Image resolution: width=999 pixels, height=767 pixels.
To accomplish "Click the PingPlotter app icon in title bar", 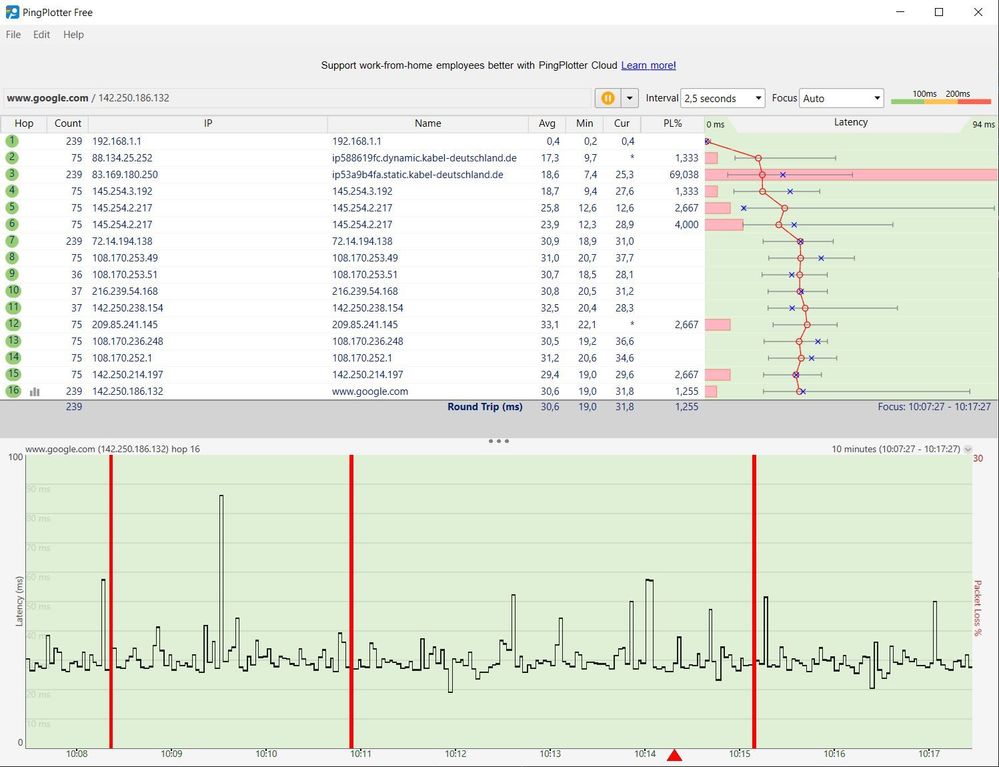I will point(12,12).
